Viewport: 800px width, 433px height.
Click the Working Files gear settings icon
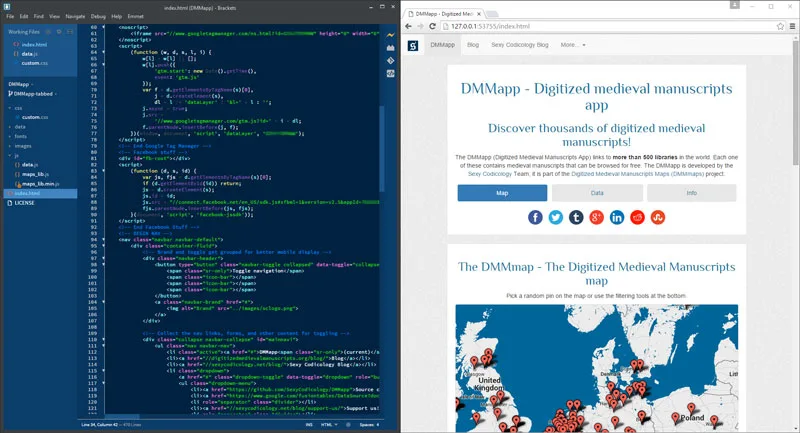pyautogui.click(x=59, y=32)
